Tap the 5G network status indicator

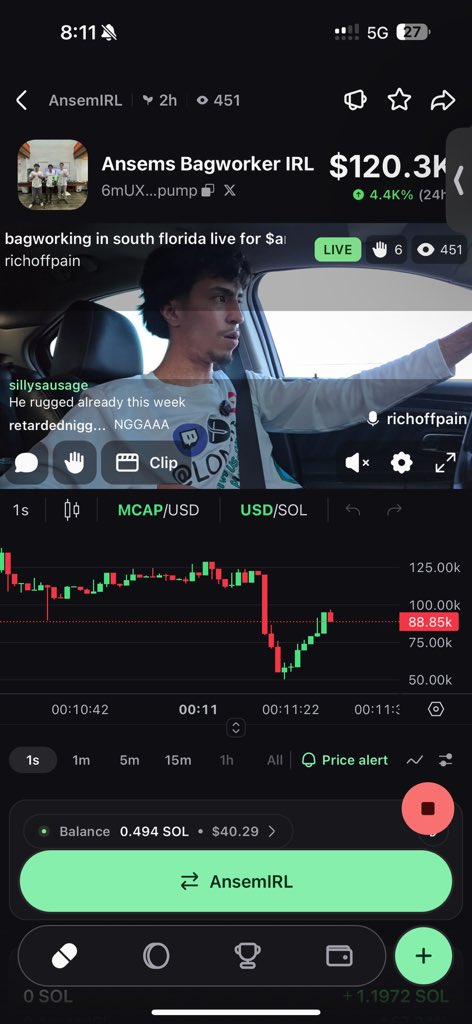[378, 33]
